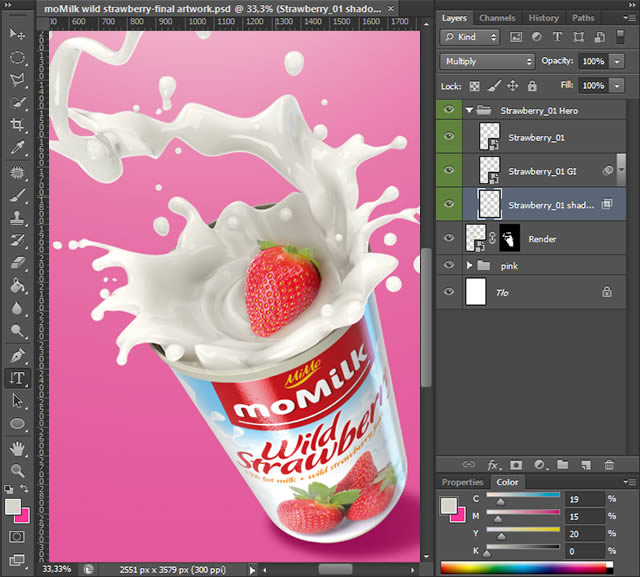Open the Kind filter dropdown
This screenshot has width=640, height=577.
coord(470,37)
